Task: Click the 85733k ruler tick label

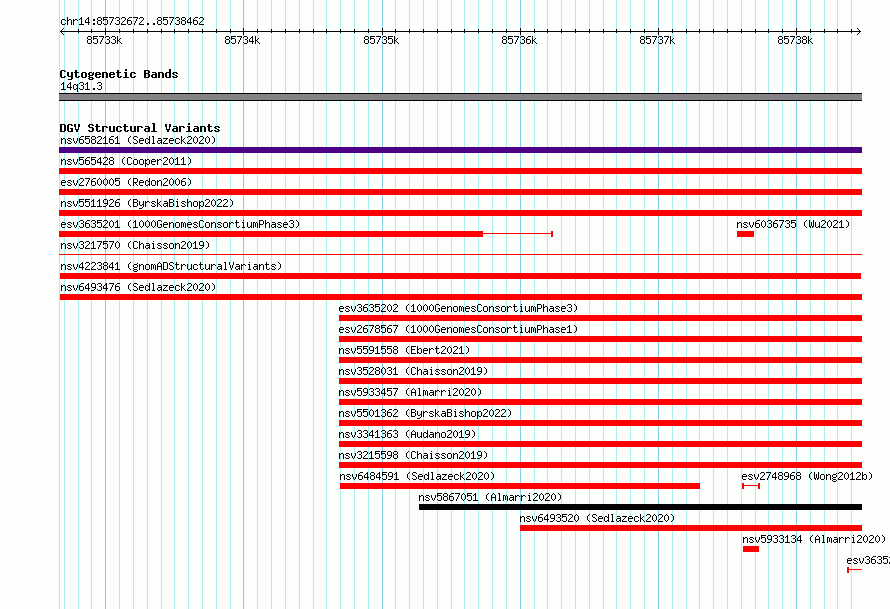Action: point(104,40)
